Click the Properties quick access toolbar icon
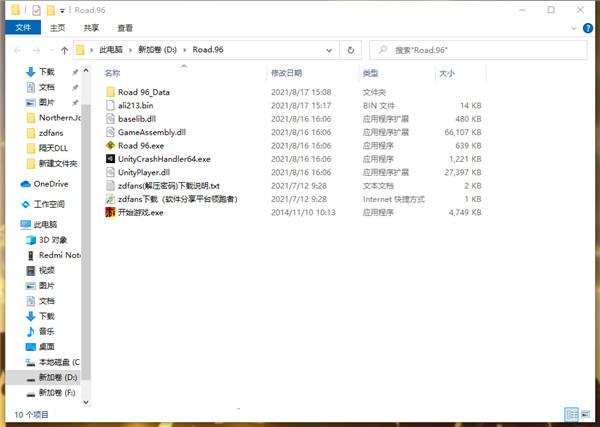Image resolution: width=600 pixels, height=427 pixels. click(x=36, y=10)
